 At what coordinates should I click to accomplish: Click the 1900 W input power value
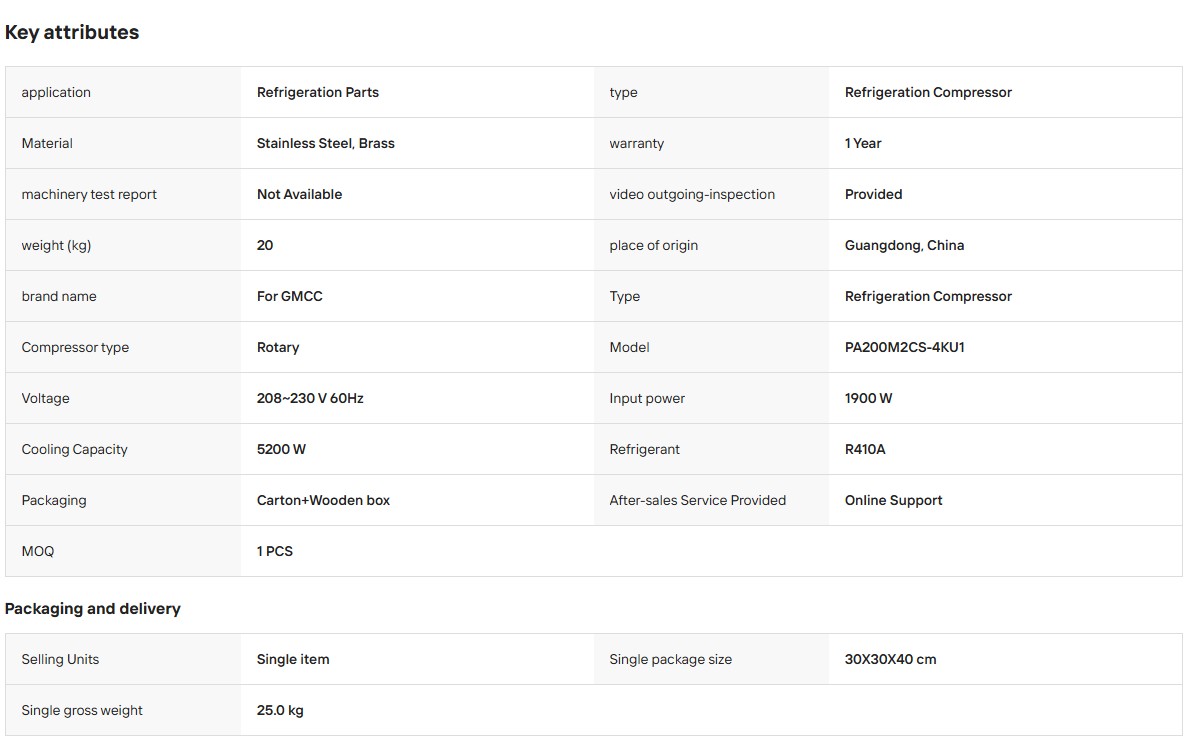point(868,398)
